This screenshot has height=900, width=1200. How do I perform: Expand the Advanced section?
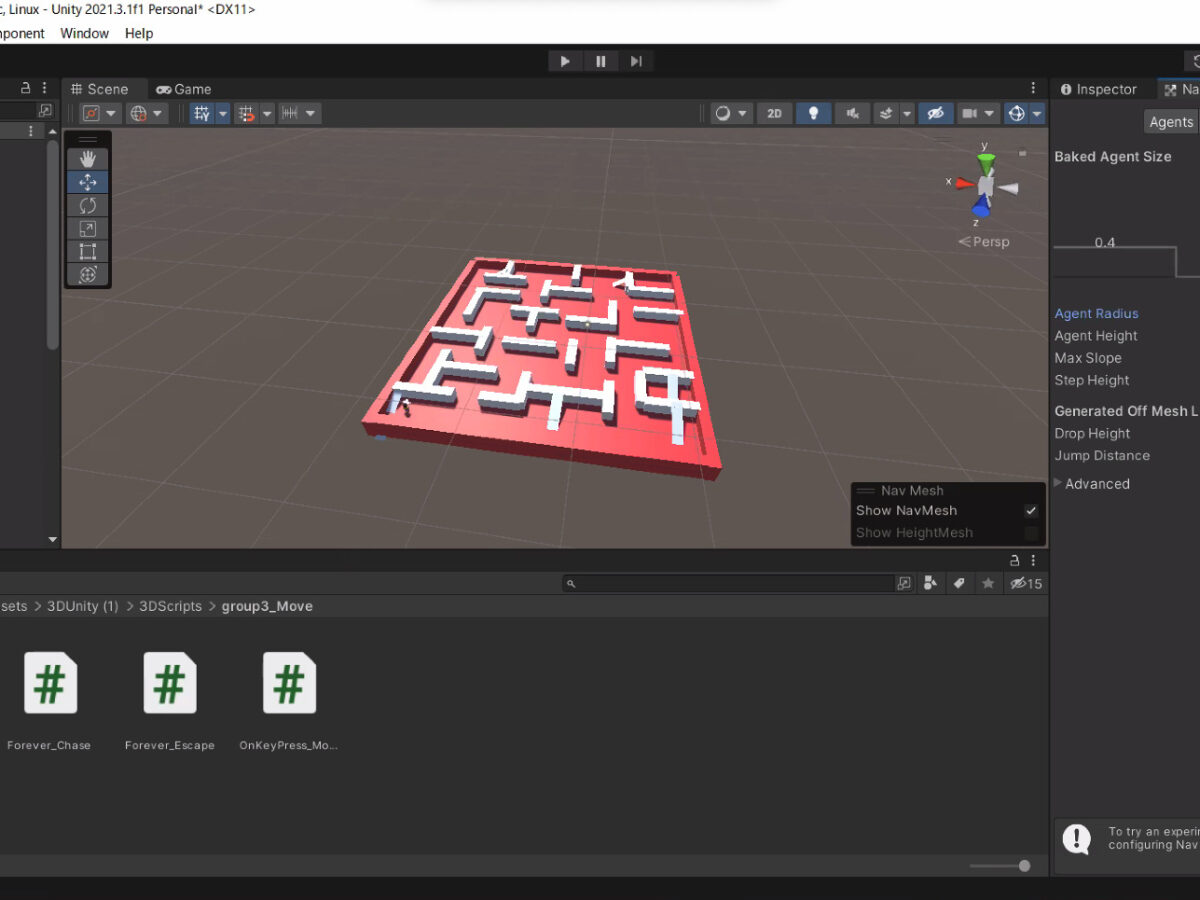pyautogui.click(x=1059, y=484)
